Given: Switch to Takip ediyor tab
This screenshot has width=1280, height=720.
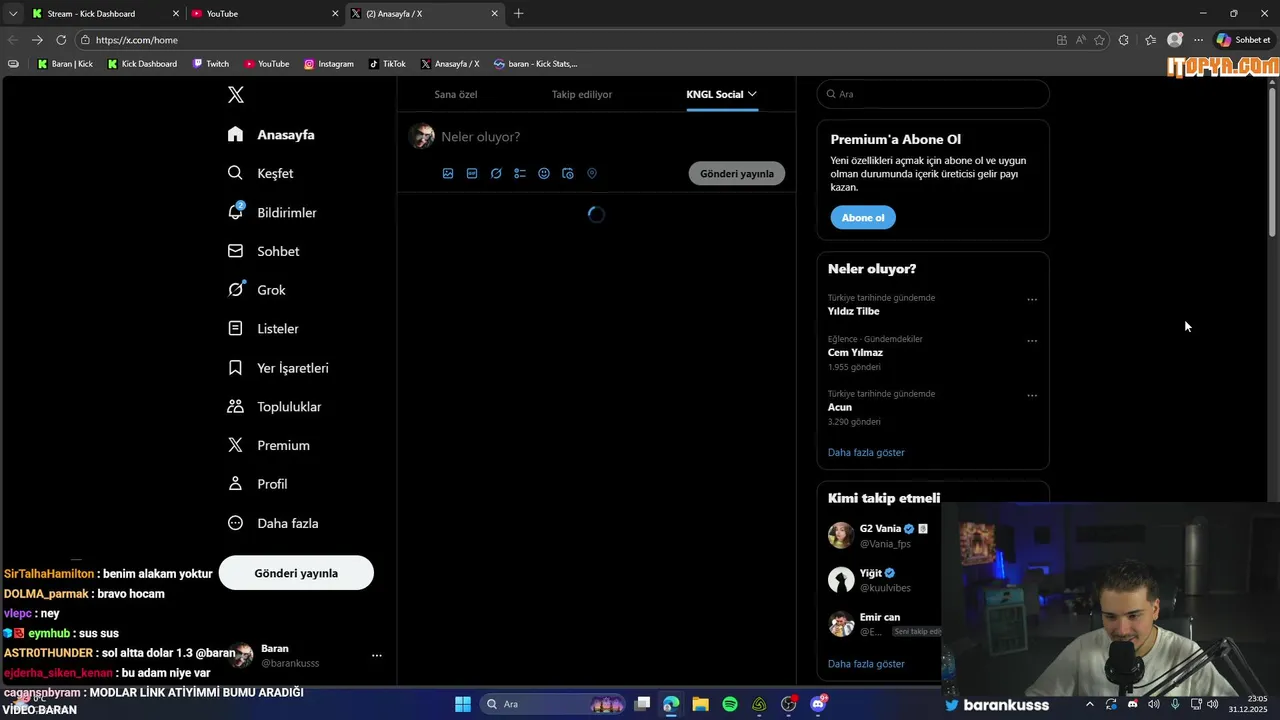Looking at the screenshot, I should [x=582, y=94].
